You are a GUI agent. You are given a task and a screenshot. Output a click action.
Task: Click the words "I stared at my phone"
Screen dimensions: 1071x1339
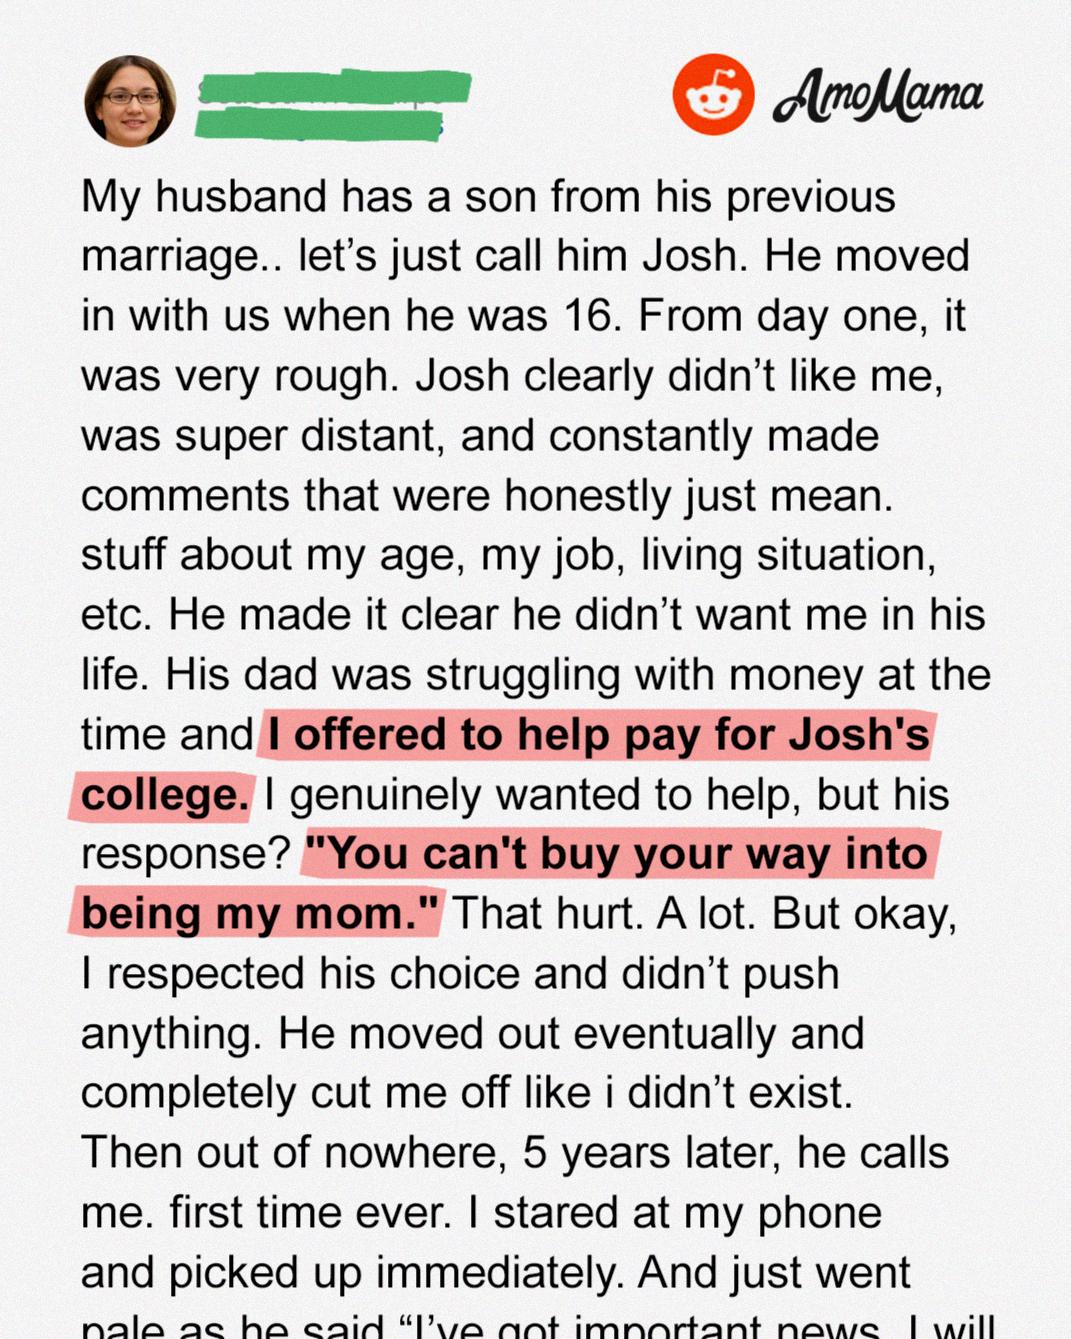[x=674, y=1213]
